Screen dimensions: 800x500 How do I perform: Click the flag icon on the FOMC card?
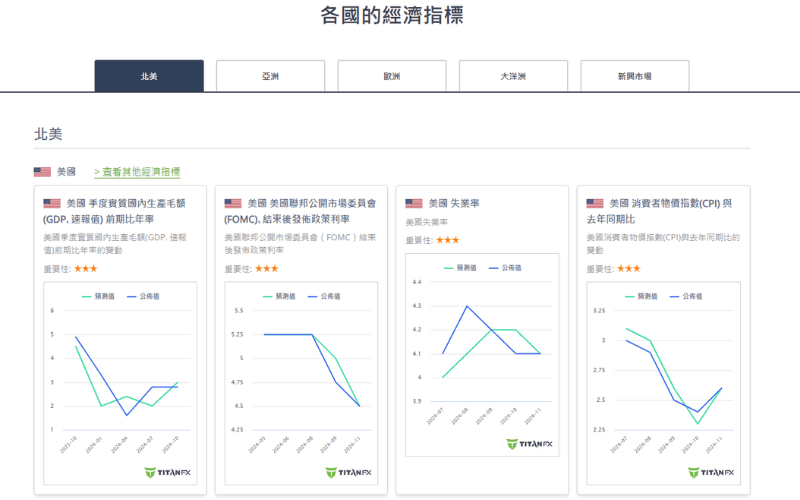point(233,204)
